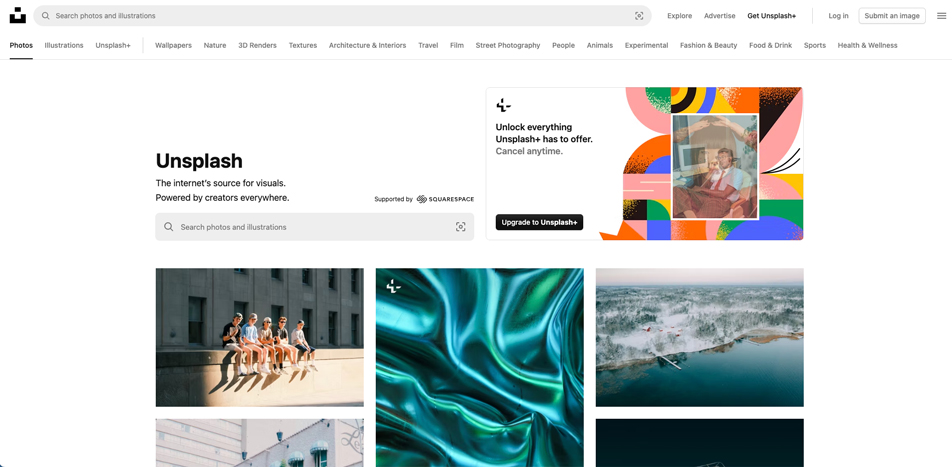
Task: Switch to Illustrations tab
Action: tap(64, 46)
